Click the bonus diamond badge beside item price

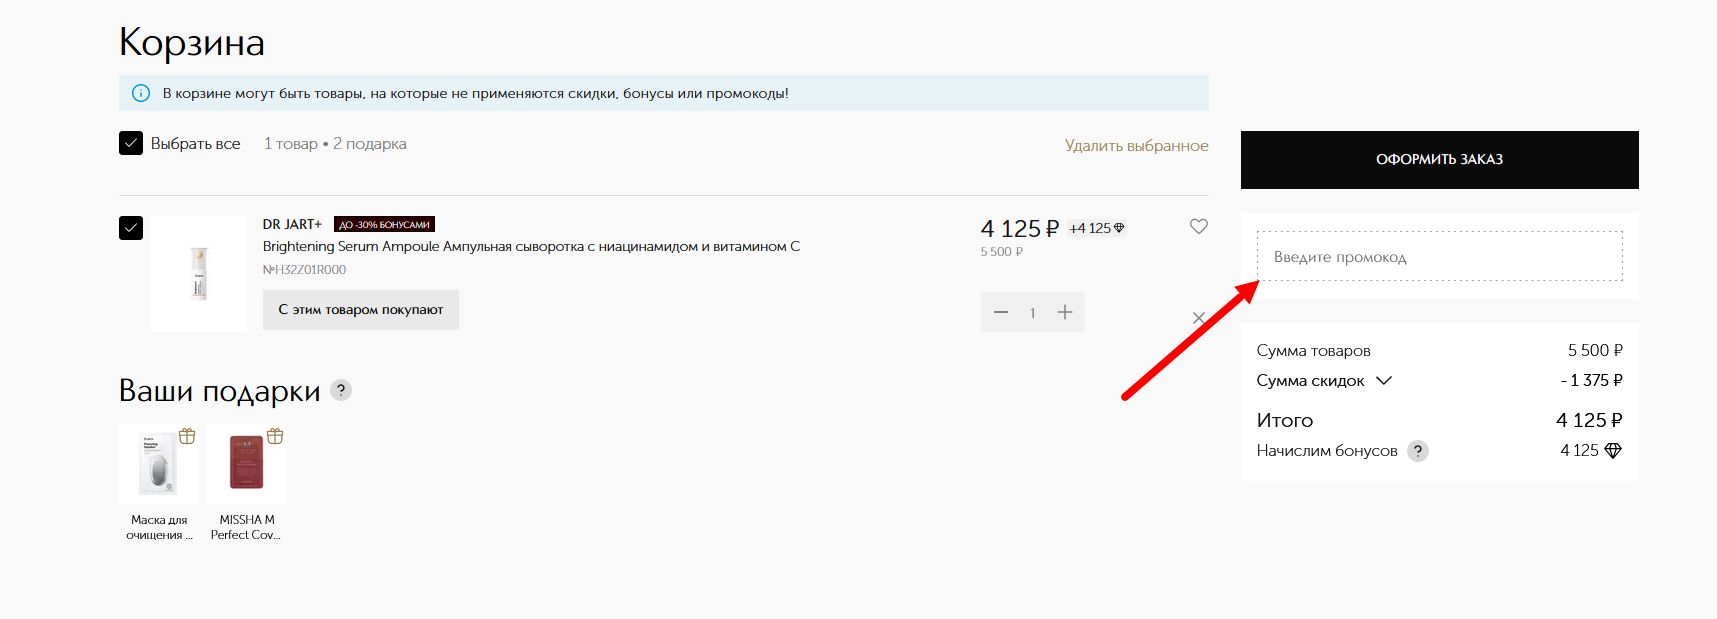pyautogui.click(x=1097, y=228)
